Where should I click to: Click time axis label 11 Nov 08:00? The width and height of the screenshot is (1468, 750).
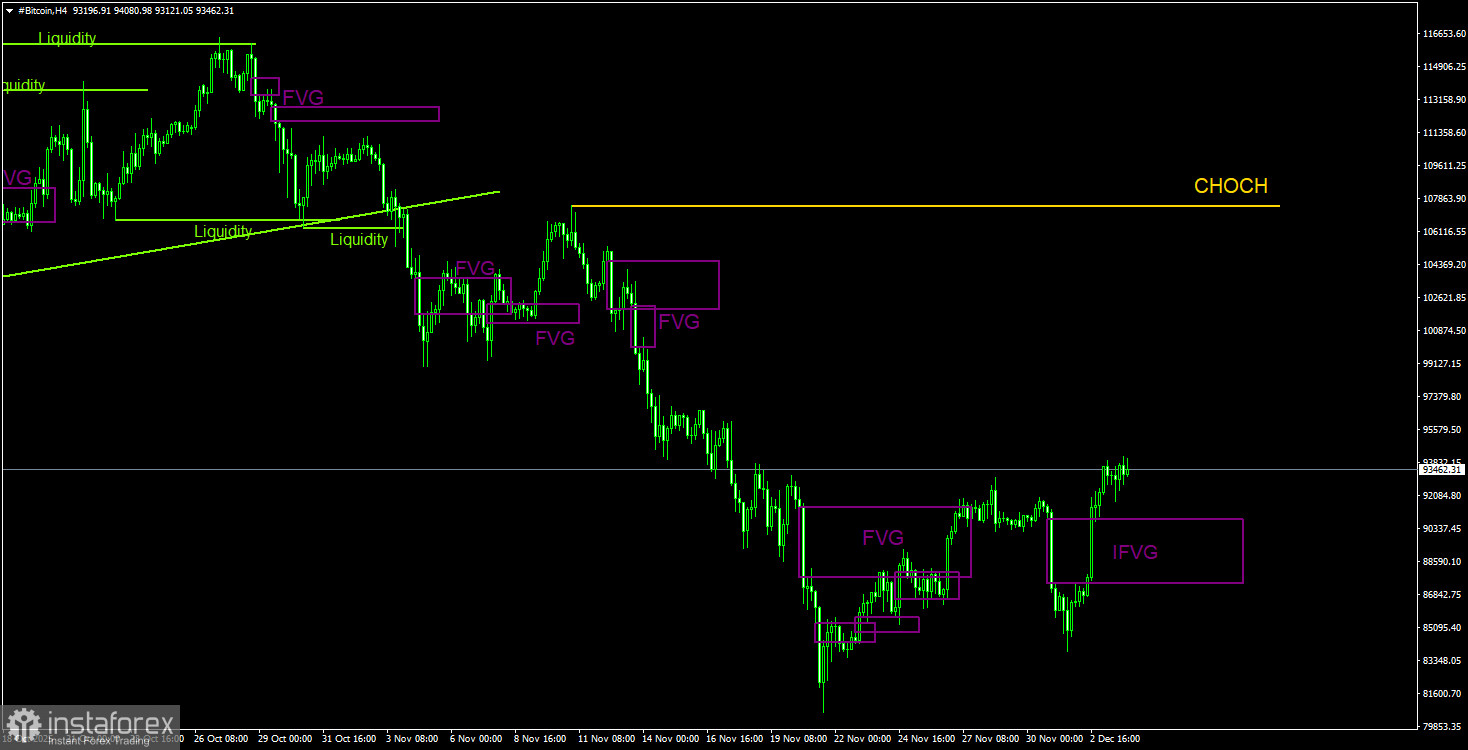click(x=605, y=739)
